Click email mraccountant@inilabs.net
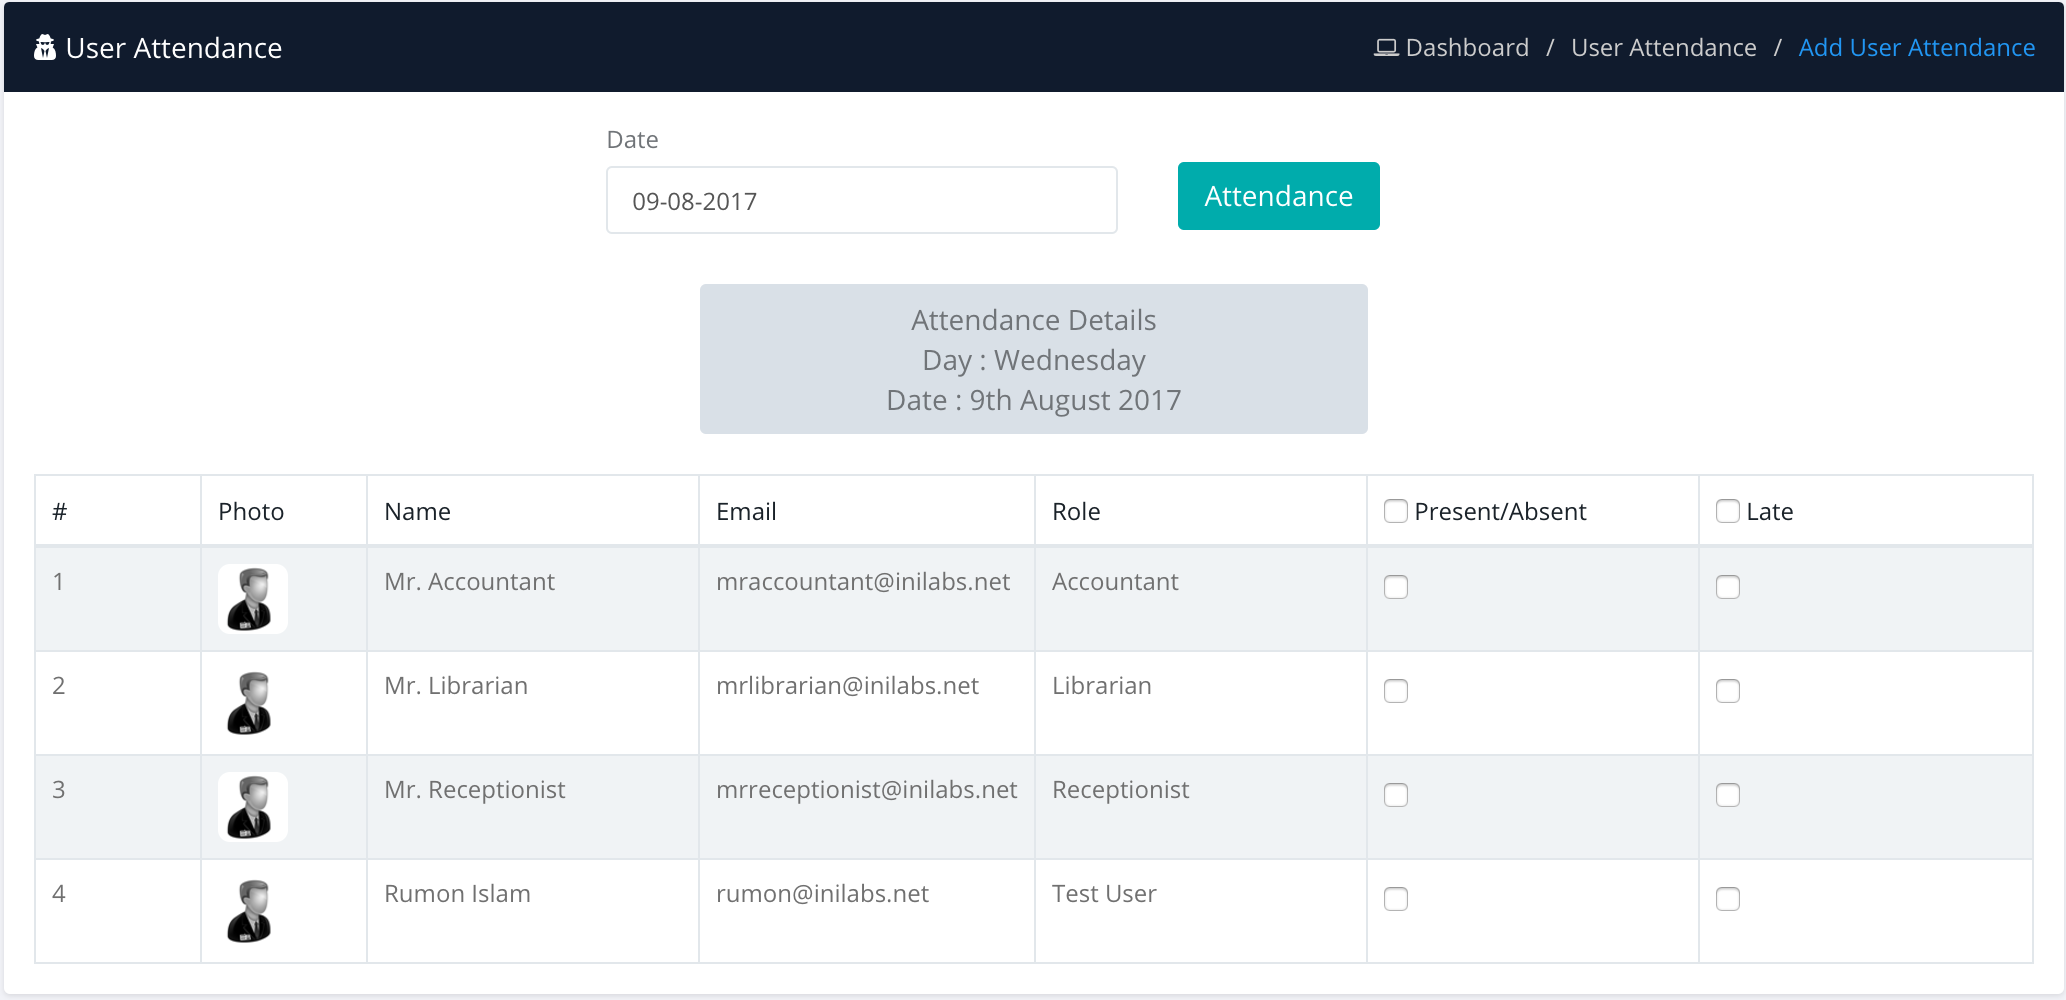2066x1000 pixels. point(863,581)
